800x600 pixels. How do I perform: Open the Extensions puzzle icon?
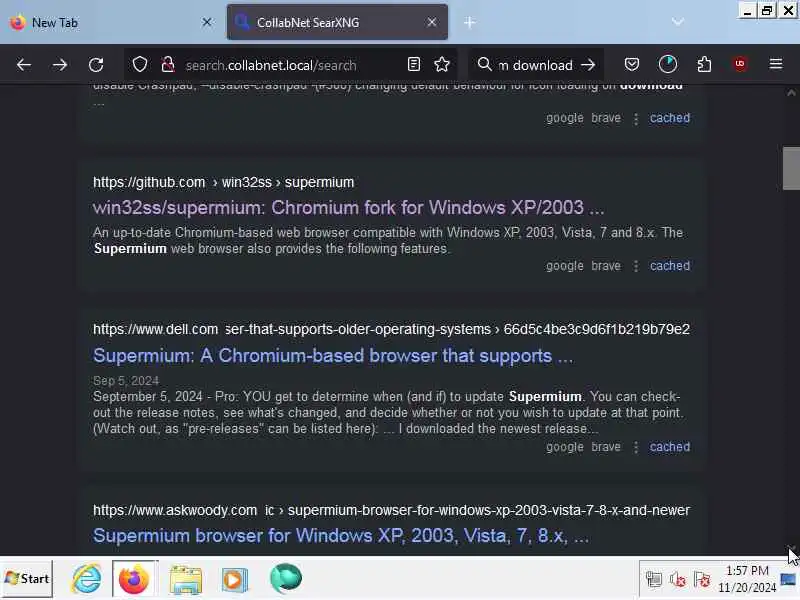(704, 64)
